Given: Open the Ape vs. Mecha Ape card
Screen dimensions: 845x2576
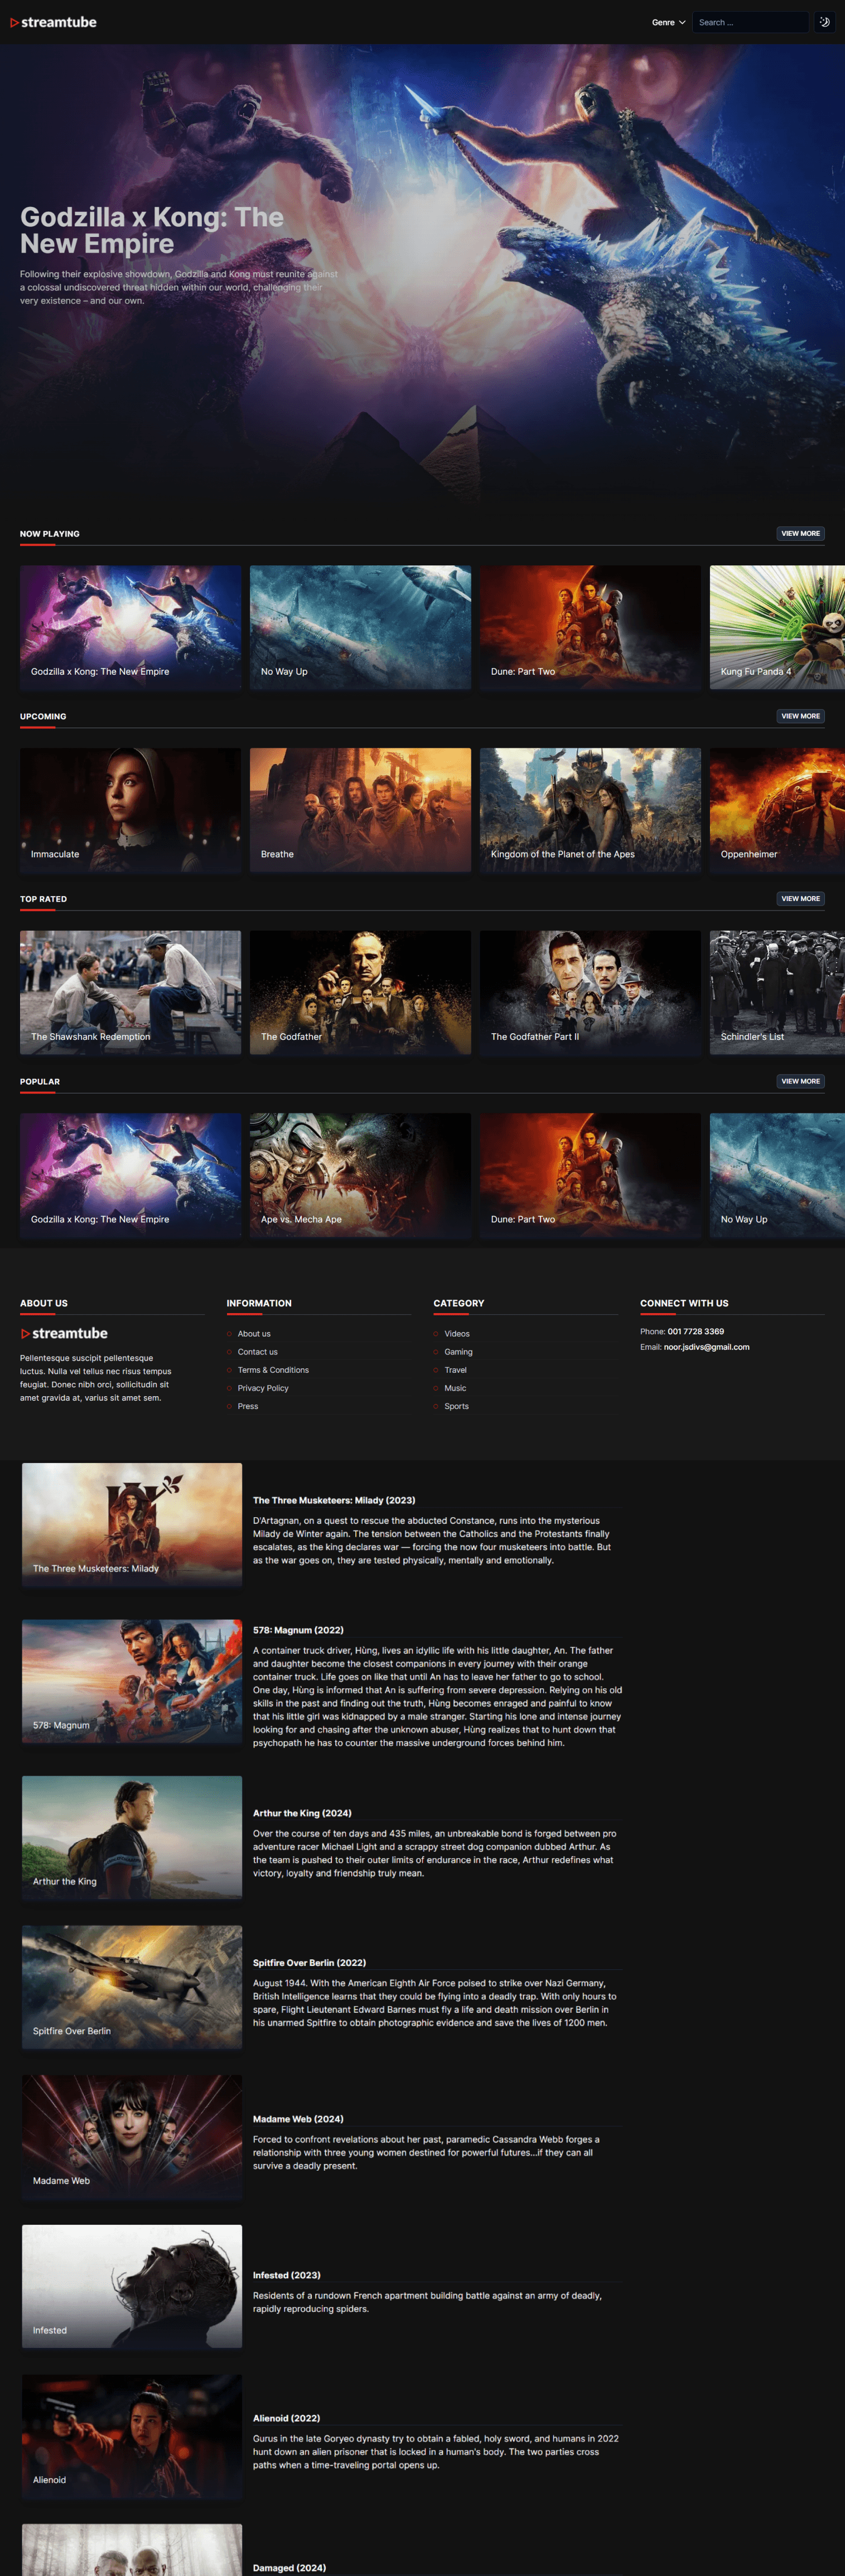Looking at the screenshot, I should 360,1175.
